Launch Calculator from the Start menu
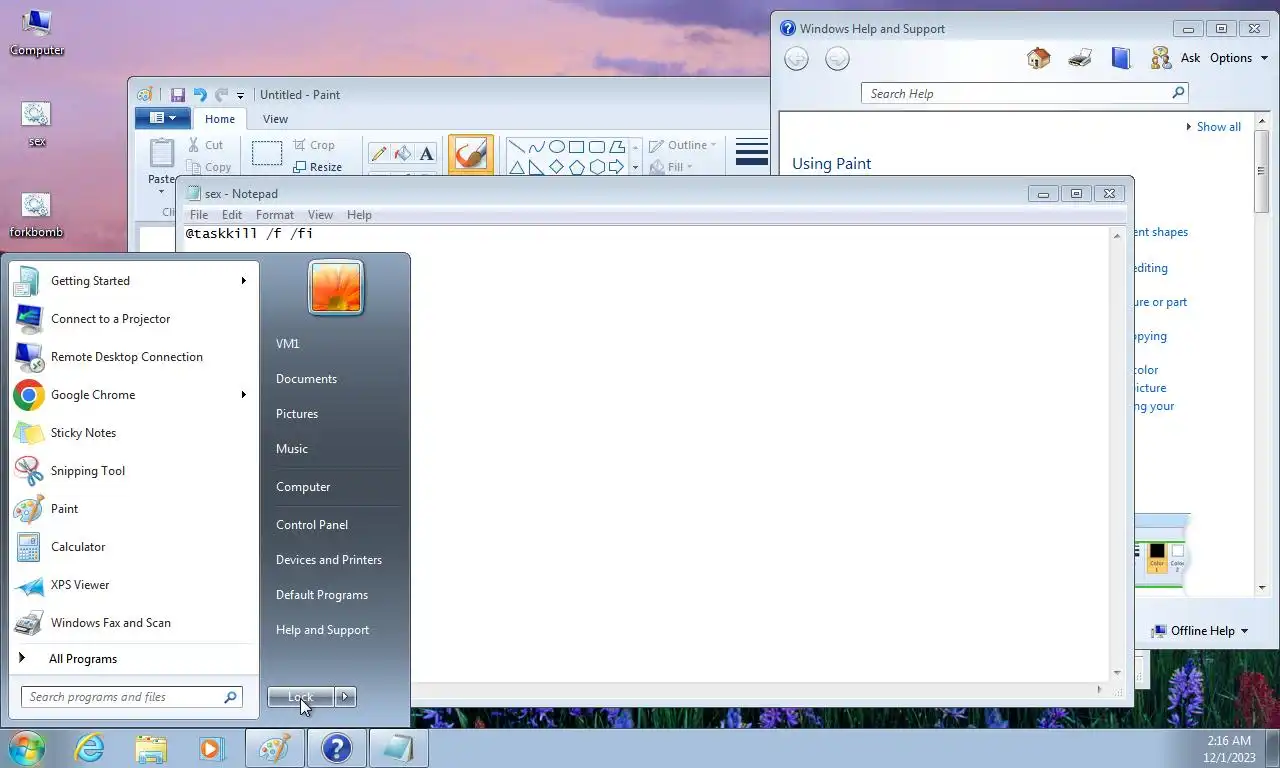Screen dimensions: 1280x768 pos(134,547)
